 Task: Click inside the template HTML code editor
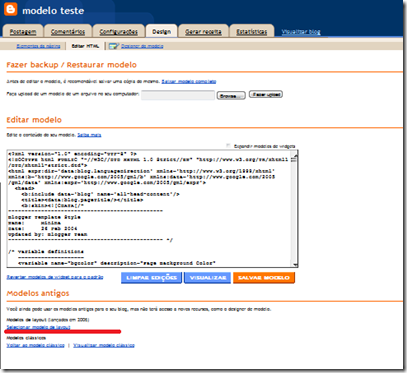149,209
